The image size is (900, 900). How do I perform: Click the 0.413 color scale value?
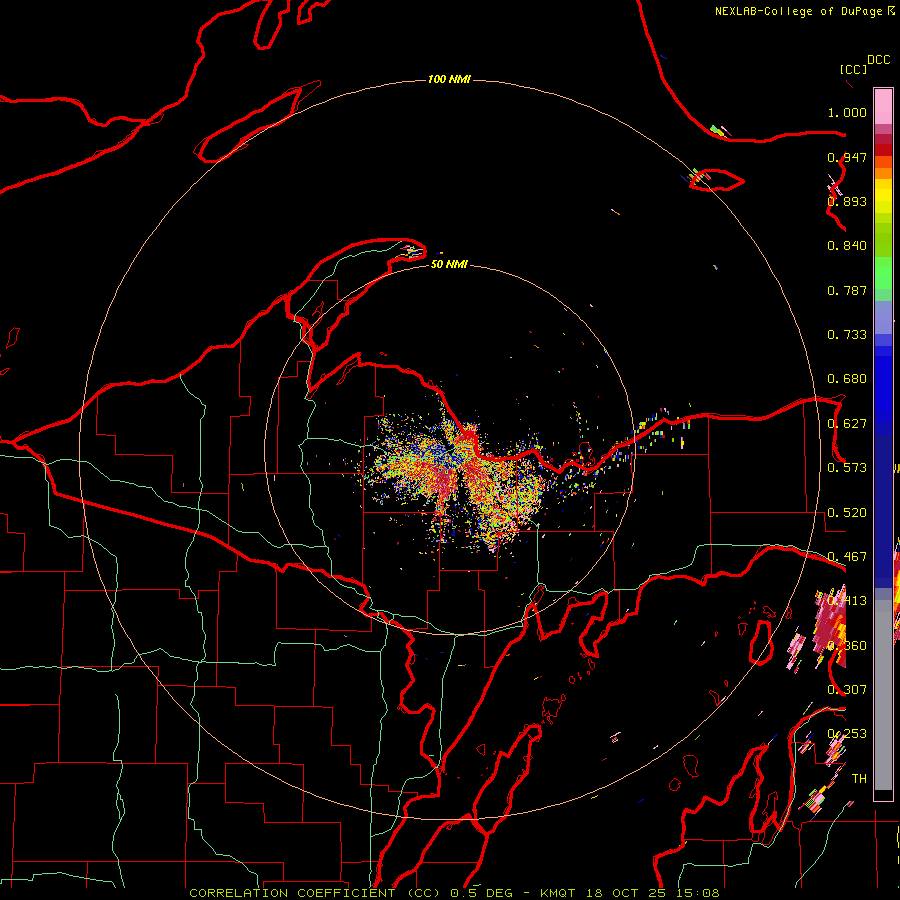[x=847, y=601]
